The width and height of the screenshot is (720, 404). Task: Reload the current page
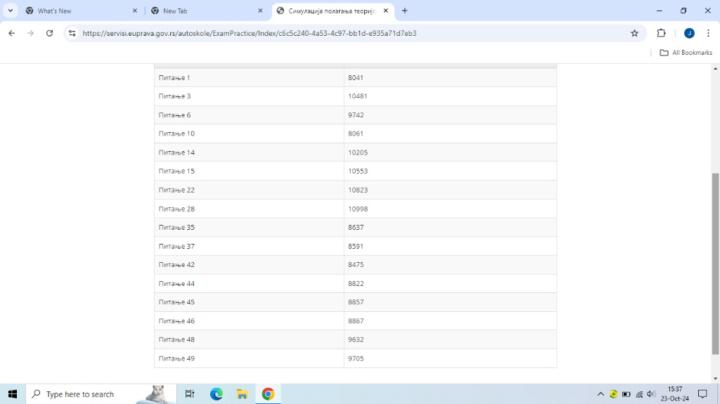pyautogui.click(x=49, y=33)
